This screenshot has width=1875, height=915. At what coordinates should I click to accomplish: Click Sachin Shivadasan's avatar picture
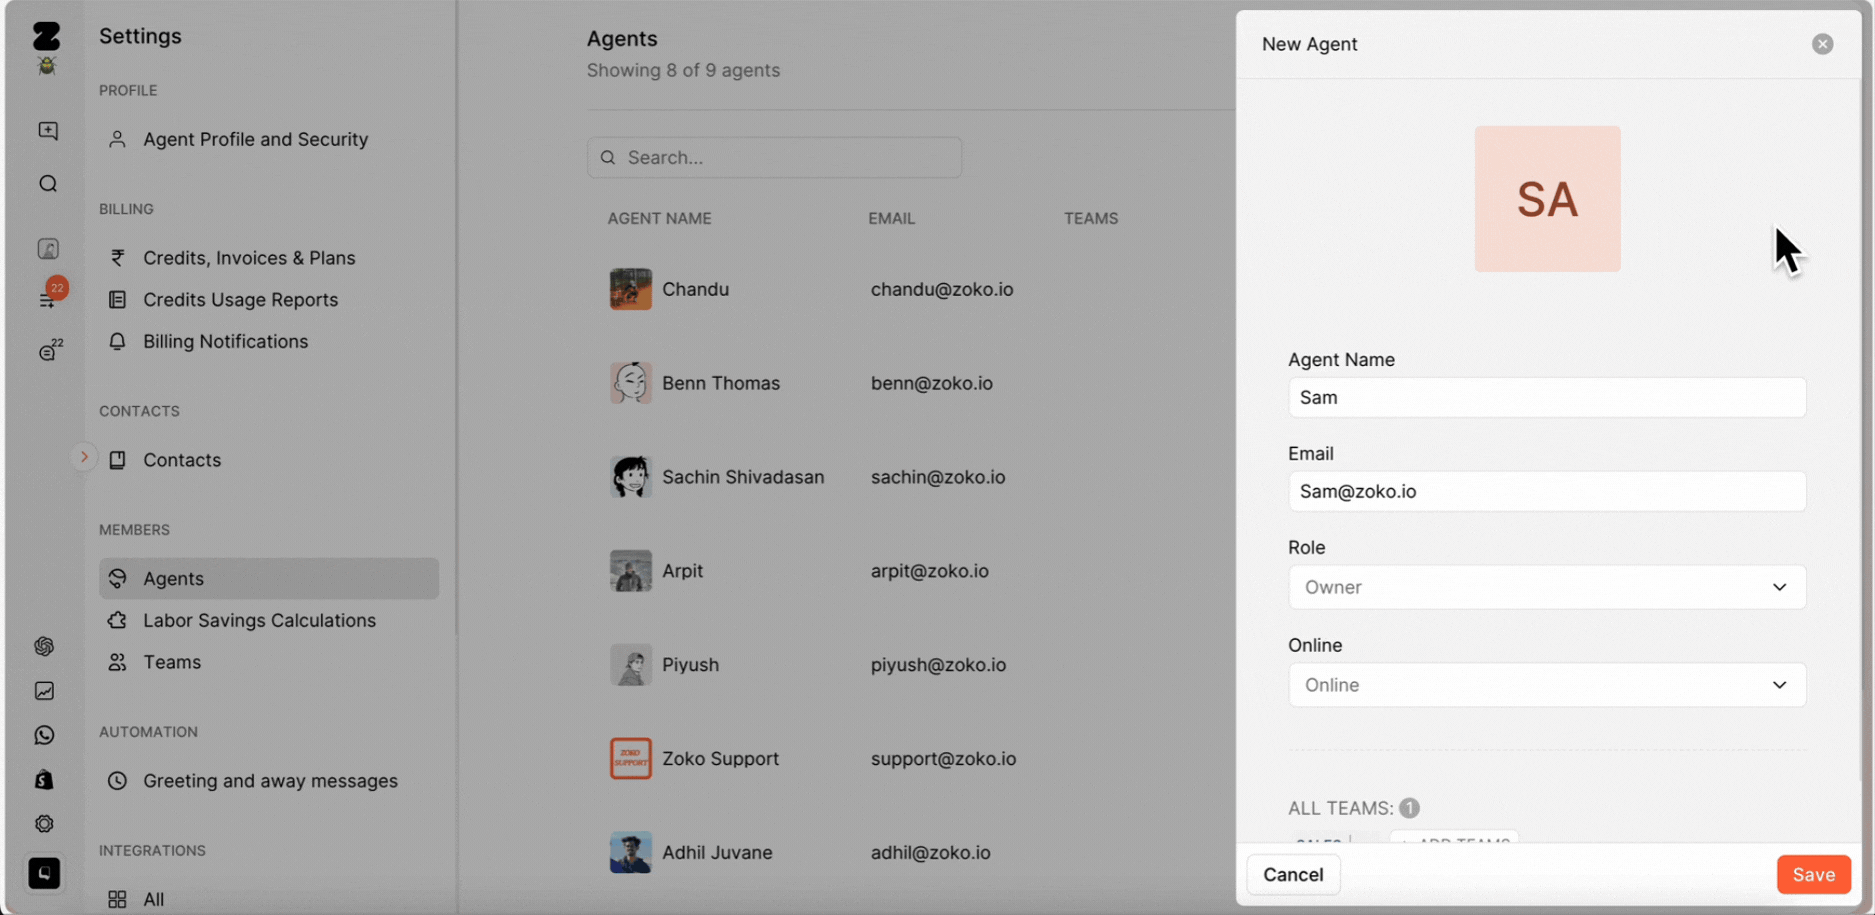(x=631, y=477)
